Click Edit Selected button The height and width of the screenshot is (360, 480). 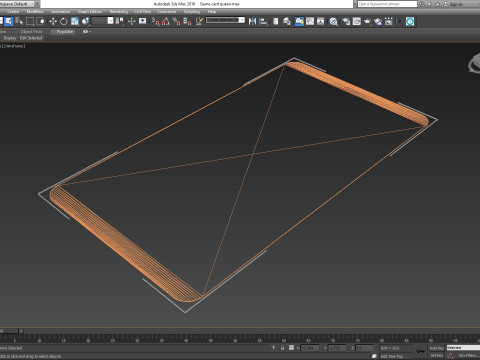31,38
